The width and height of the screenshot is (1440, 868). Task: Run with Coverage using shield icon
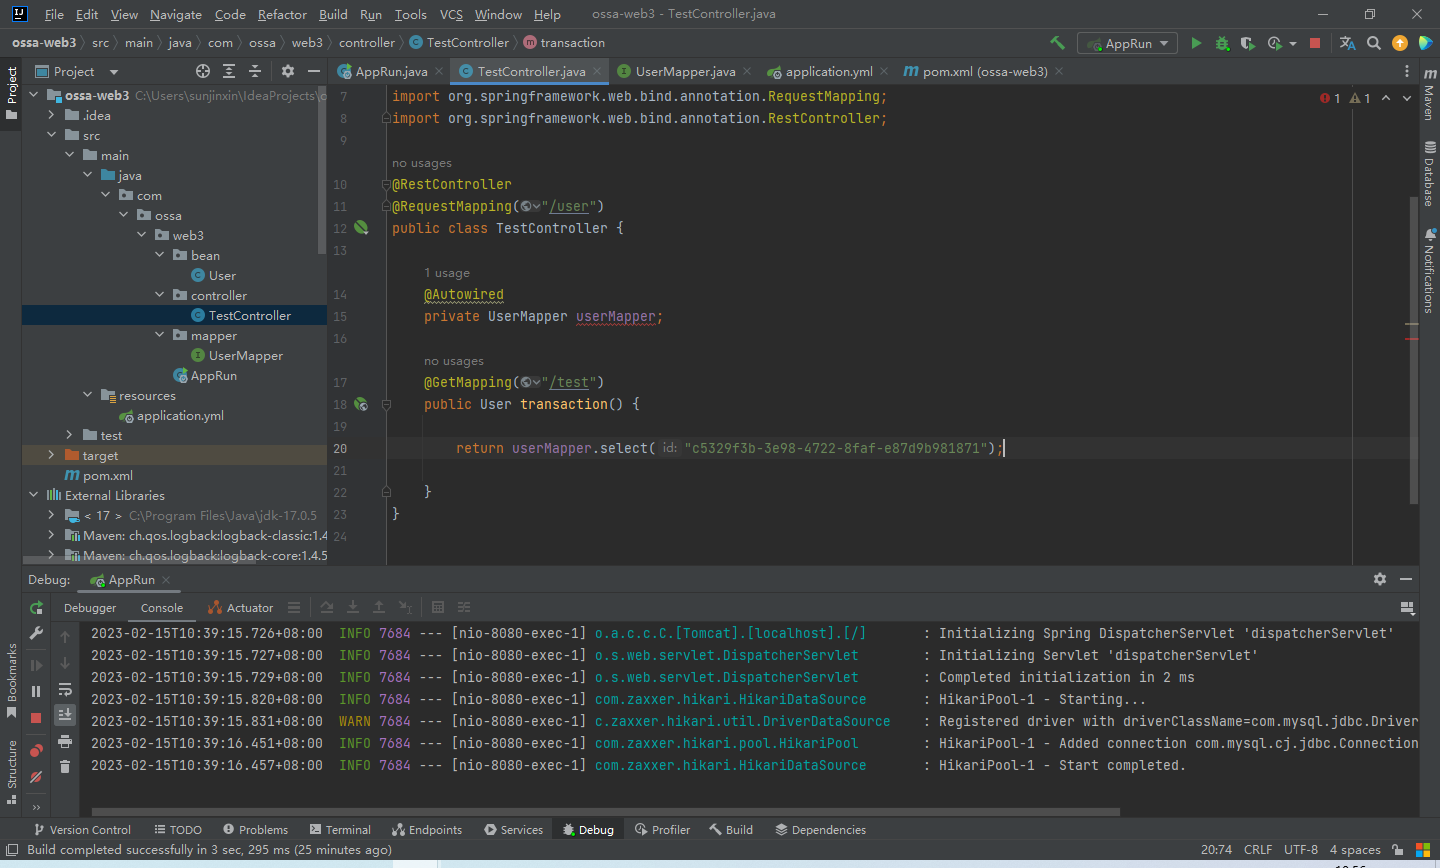click(x=1247, y=43)
